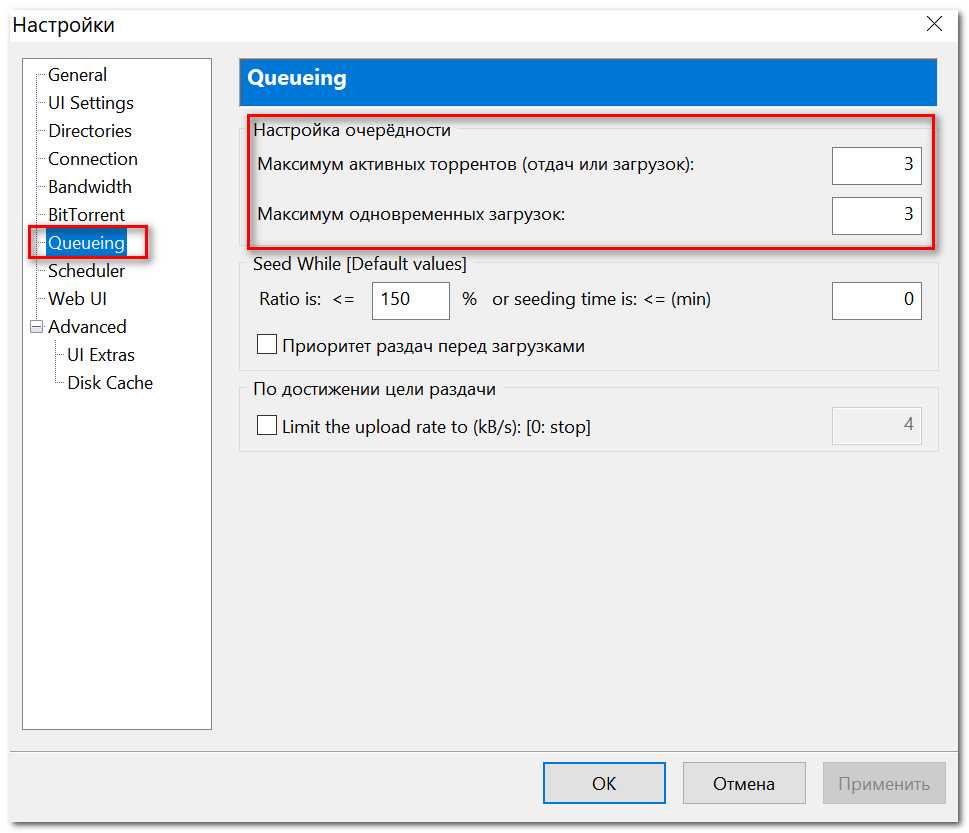969x833 pixels.
Task: Select UI Settings in the tree
Action: pyautogui.click(x=90, y=103)
